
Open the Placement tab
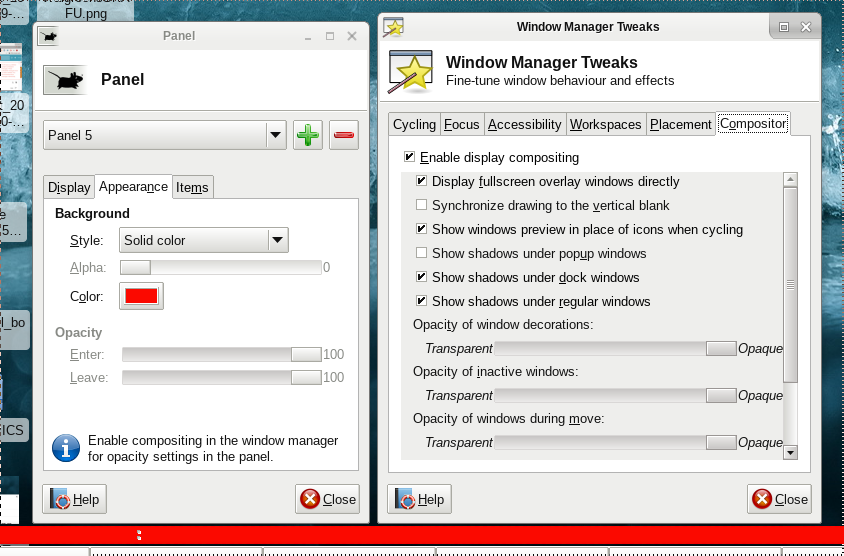tap(680, 124)
